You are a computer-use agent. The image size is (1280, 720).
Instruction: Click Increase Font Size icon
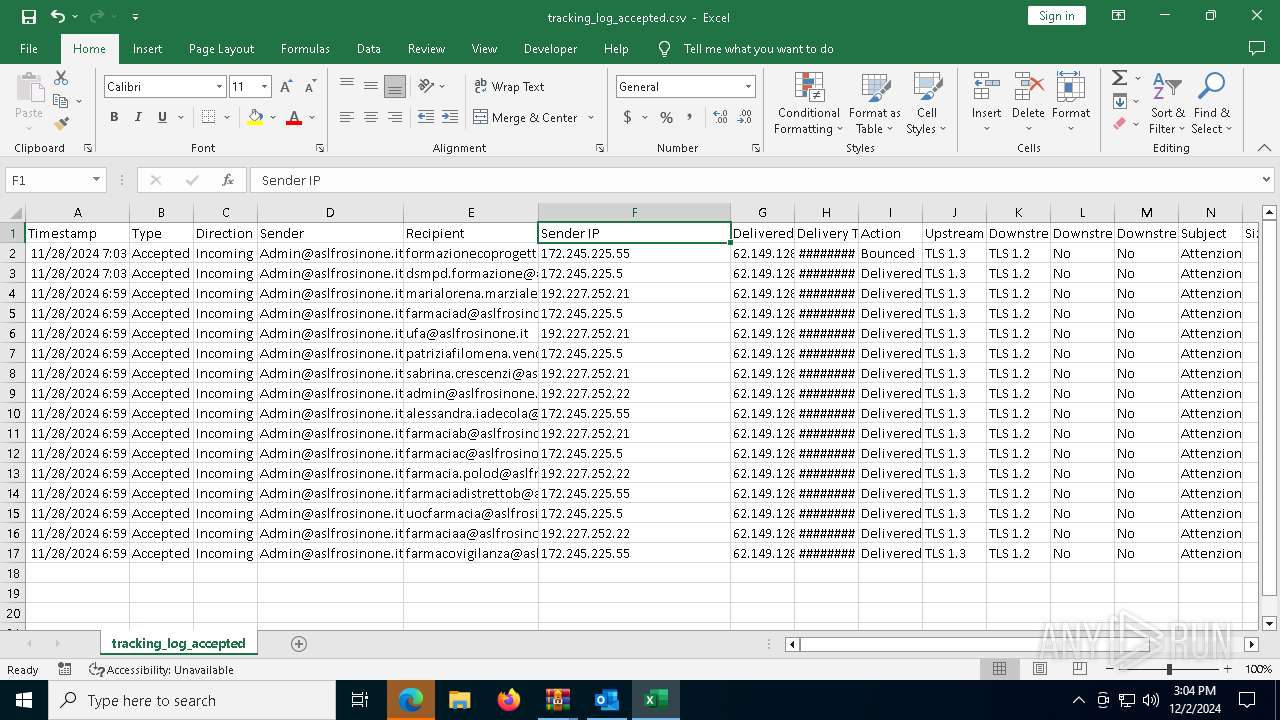pyautogui.click(x=287, y=87)
